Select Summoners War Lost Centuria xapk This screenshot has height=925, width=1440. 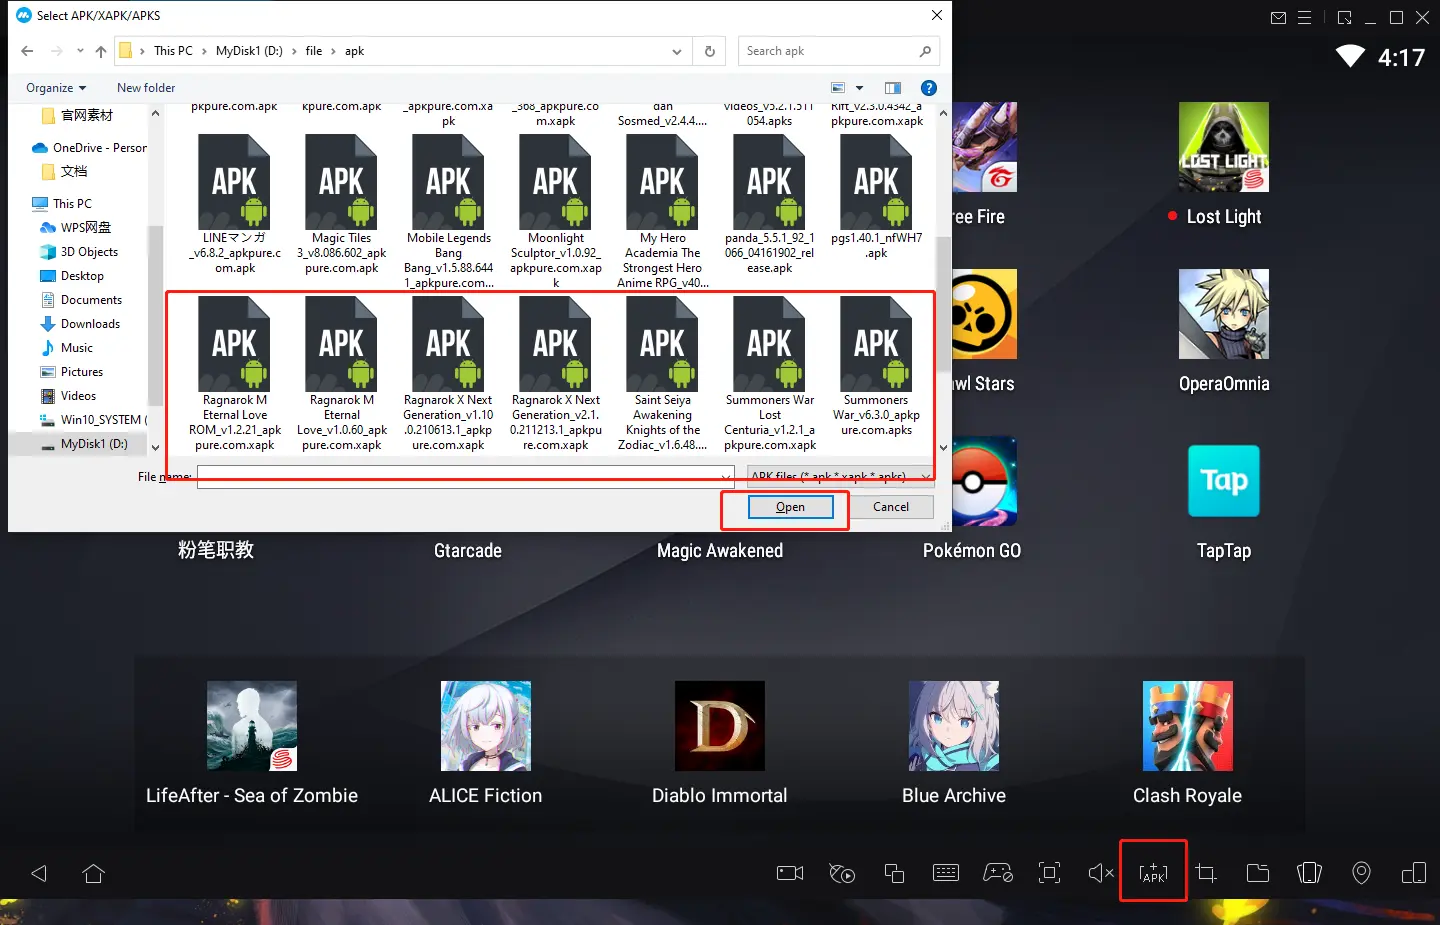coord(770,374)
